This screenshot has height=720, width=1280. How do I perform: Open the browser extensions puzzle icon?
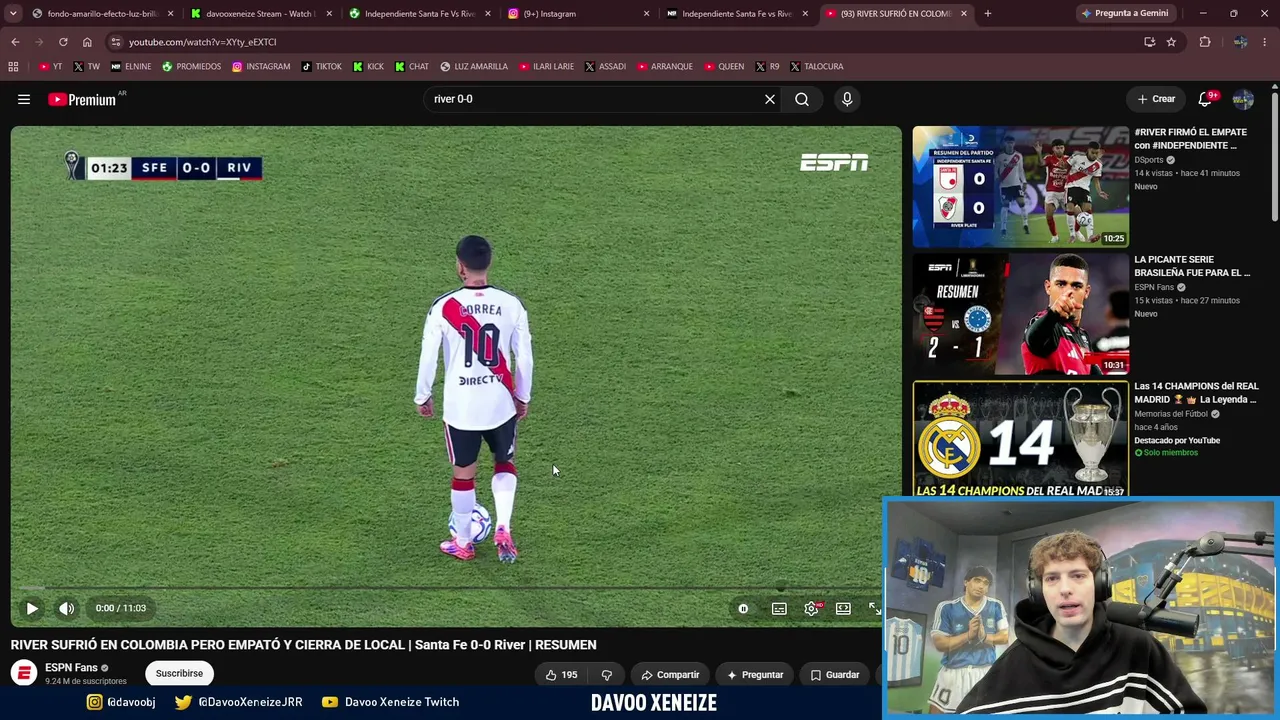pos(1205,42)
